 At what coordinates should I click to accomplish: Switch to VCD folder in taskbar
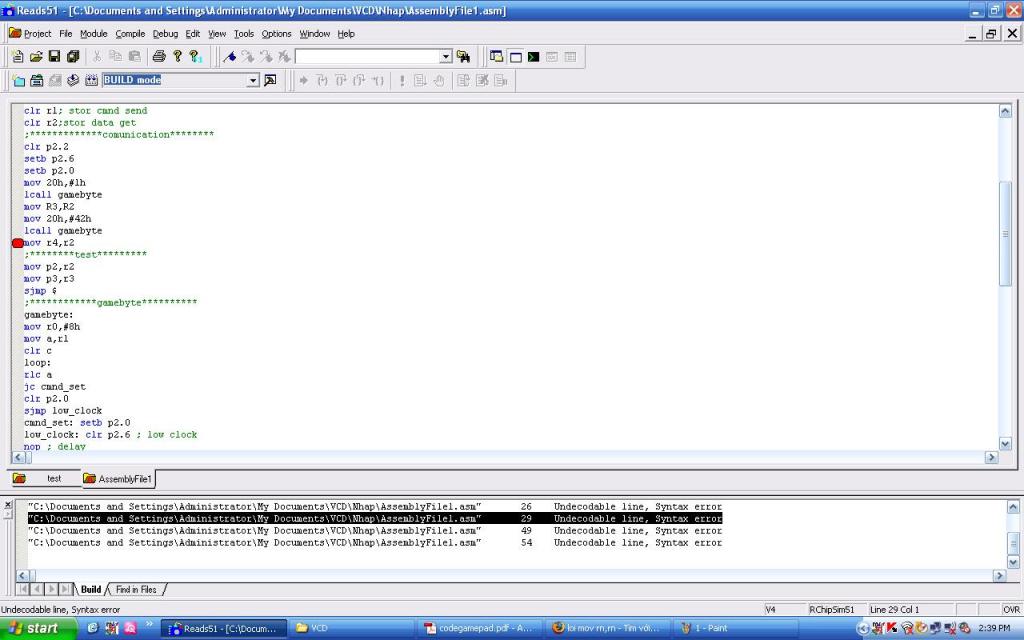(349, 628)
